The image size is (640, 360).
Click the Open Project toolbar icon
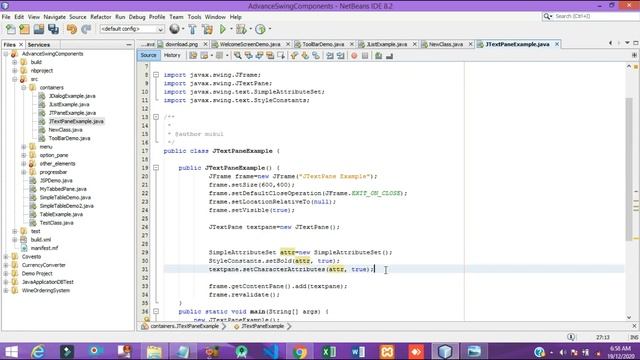(x=39, y=29)
